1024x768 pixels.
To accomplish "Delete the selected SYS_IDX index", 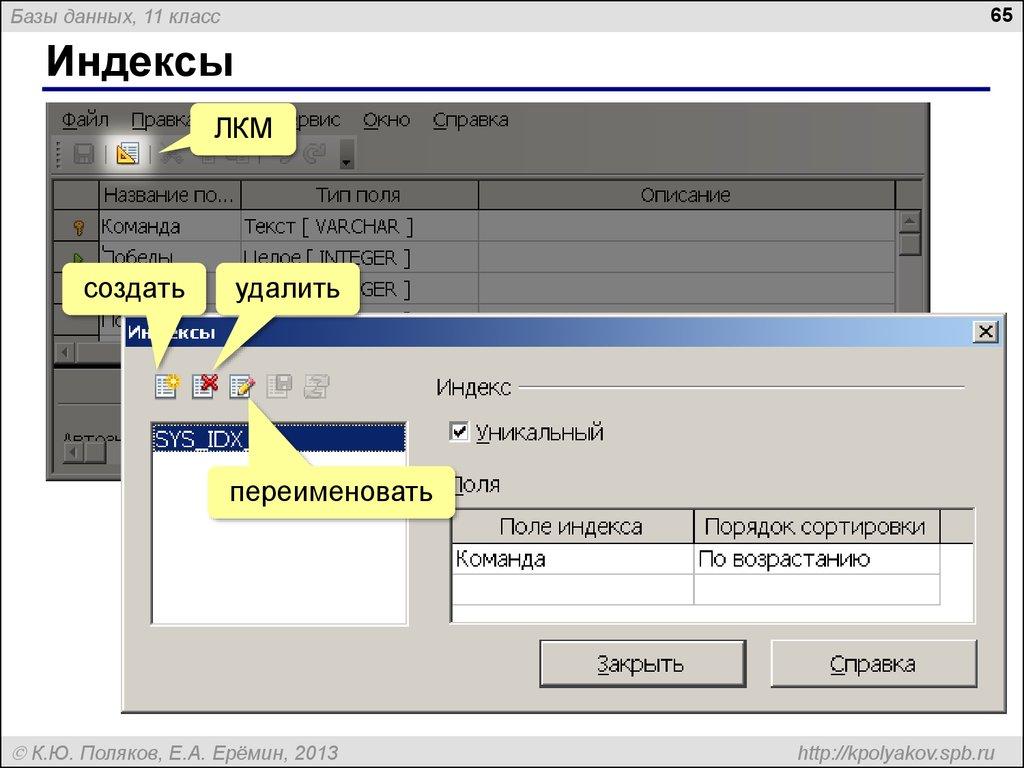I will (x=203, y=386).
